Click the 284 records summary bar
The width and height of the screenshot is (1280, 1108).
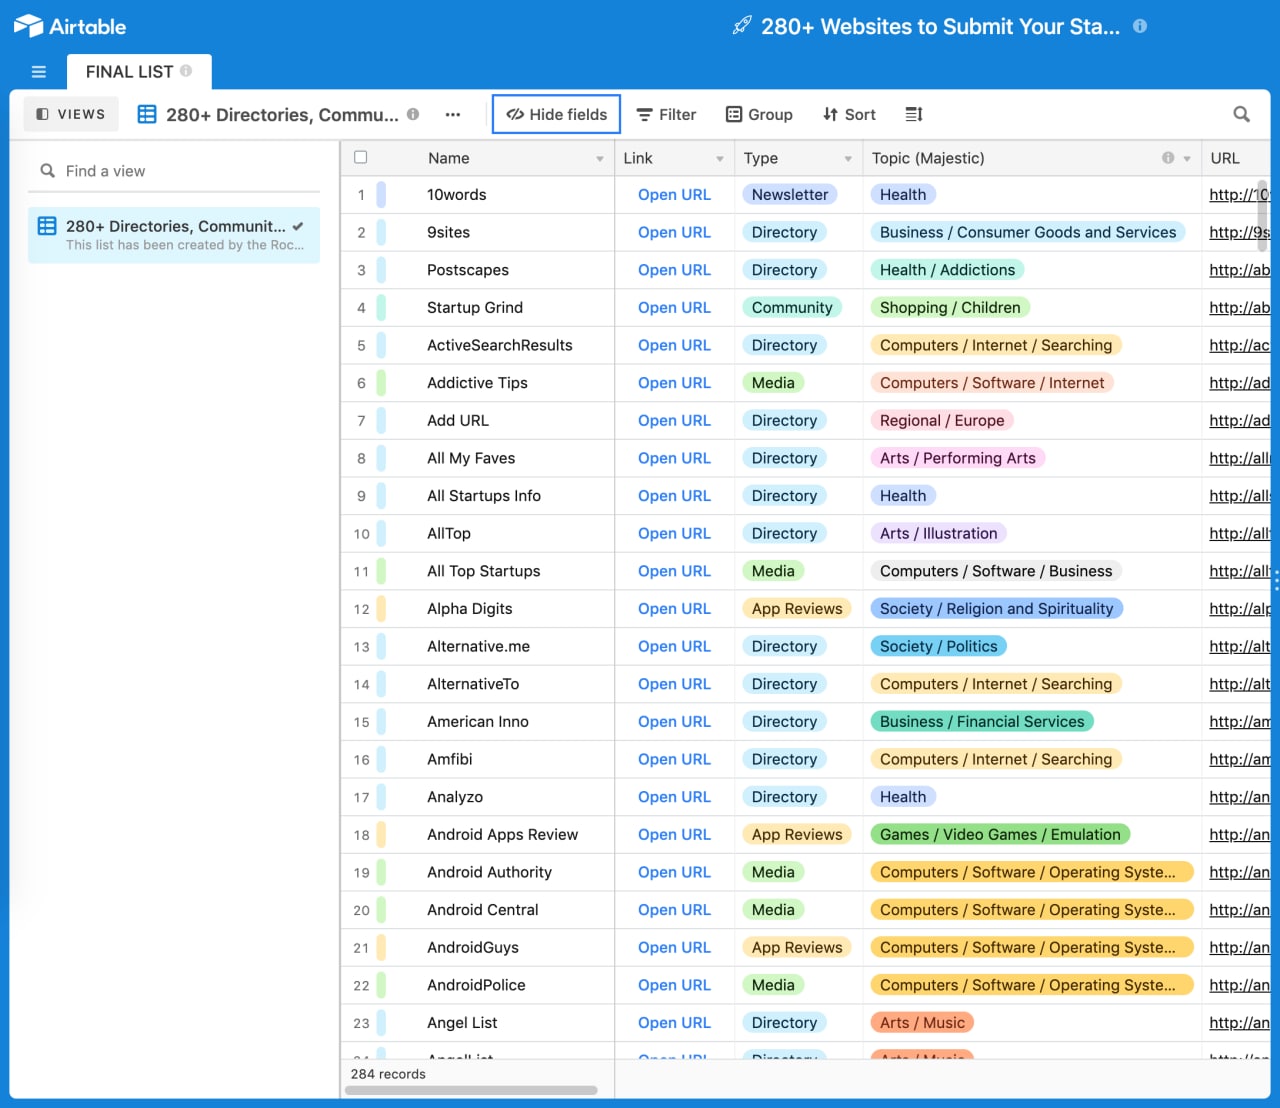pos(388,1074)
